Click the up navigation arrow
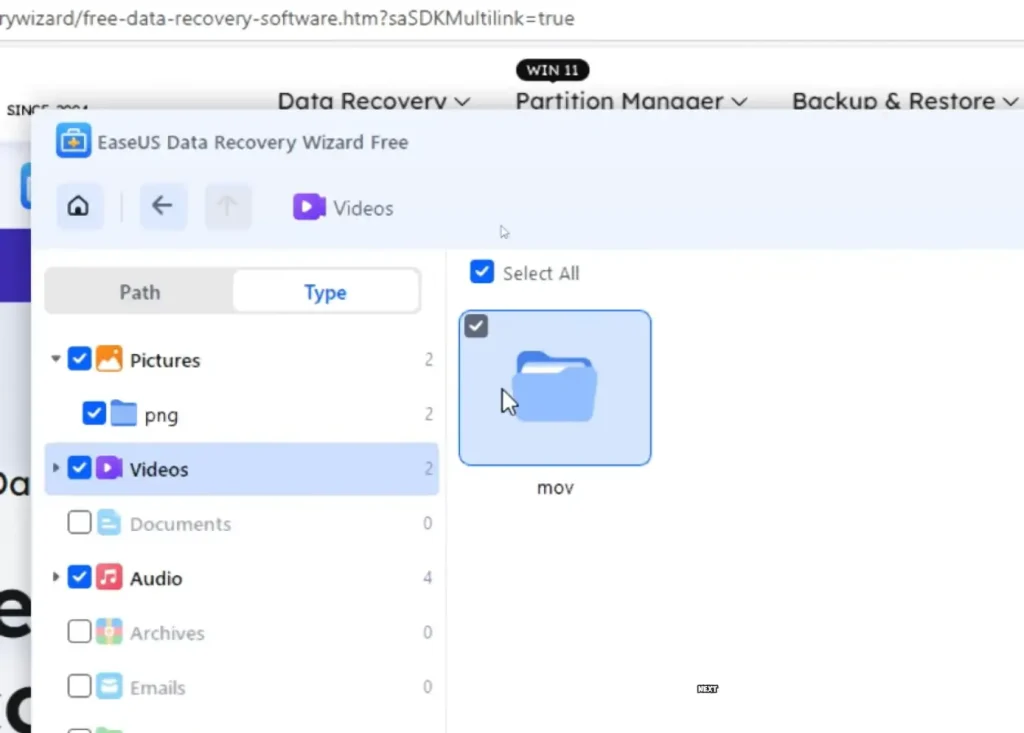The height and width of the screenshot is (733, 1024). [227, 205]
